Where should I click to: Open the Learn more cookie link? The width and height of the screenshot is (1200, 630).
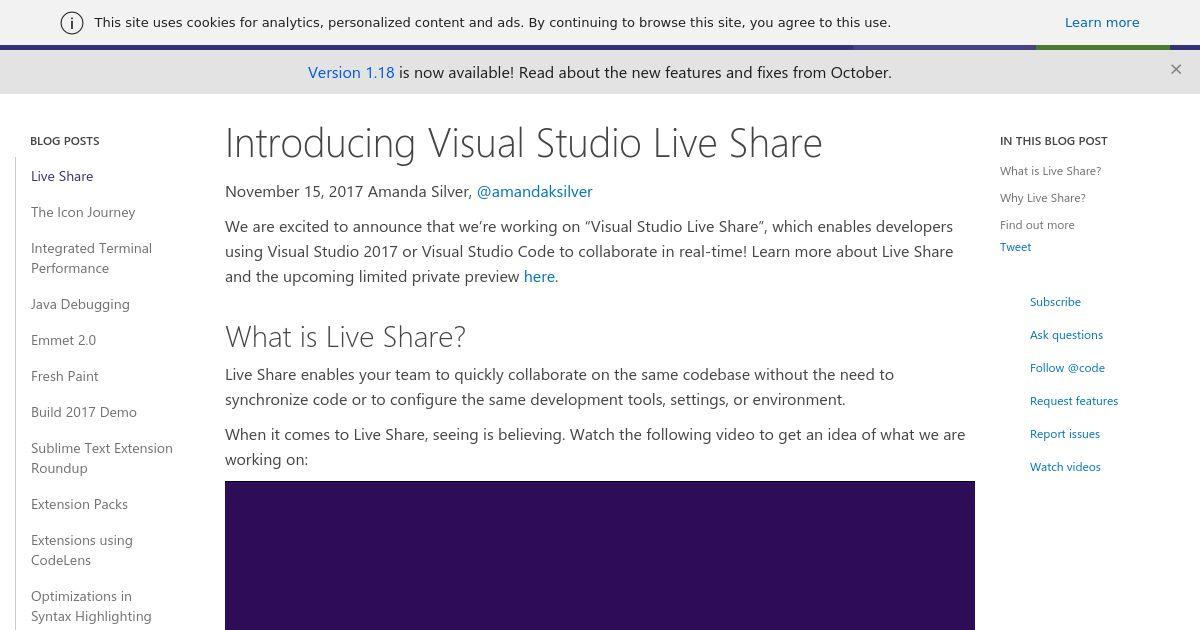point(1102,22)
